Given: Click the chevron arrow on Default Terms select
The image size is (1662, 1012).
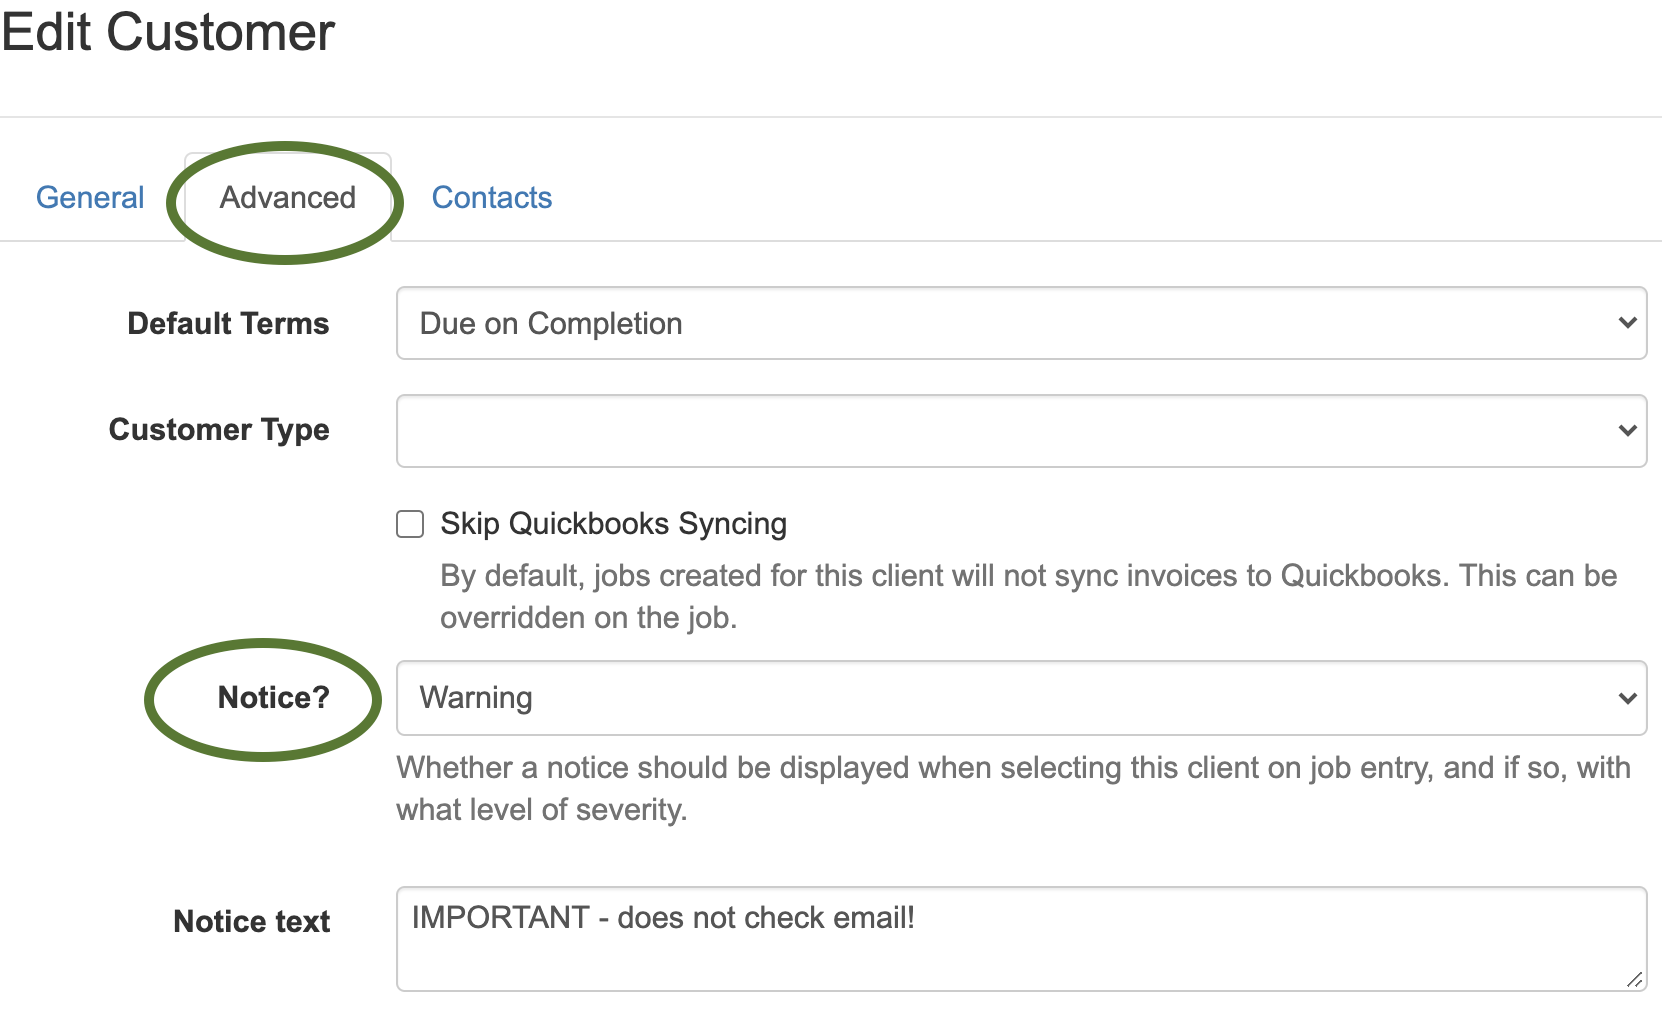Looking at the screenshot, I should (1627, 323).
